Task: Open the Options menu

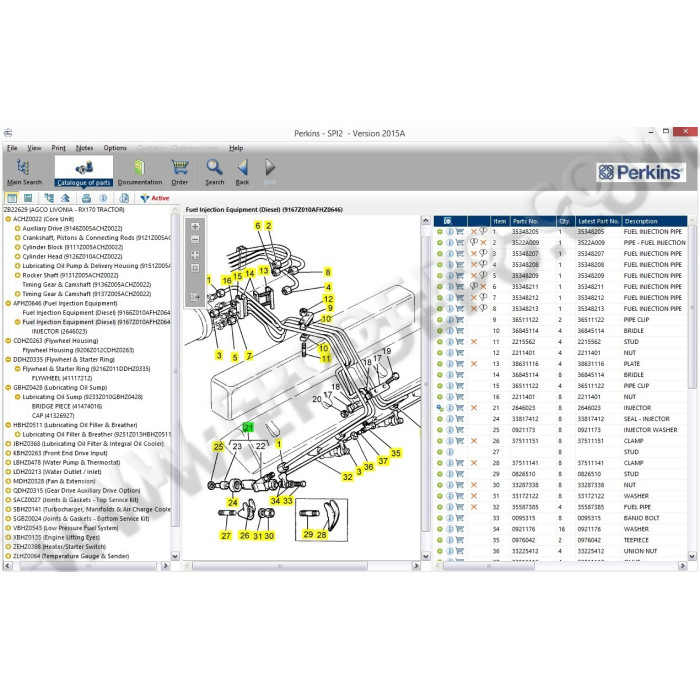Action: [x=115, y=148]
